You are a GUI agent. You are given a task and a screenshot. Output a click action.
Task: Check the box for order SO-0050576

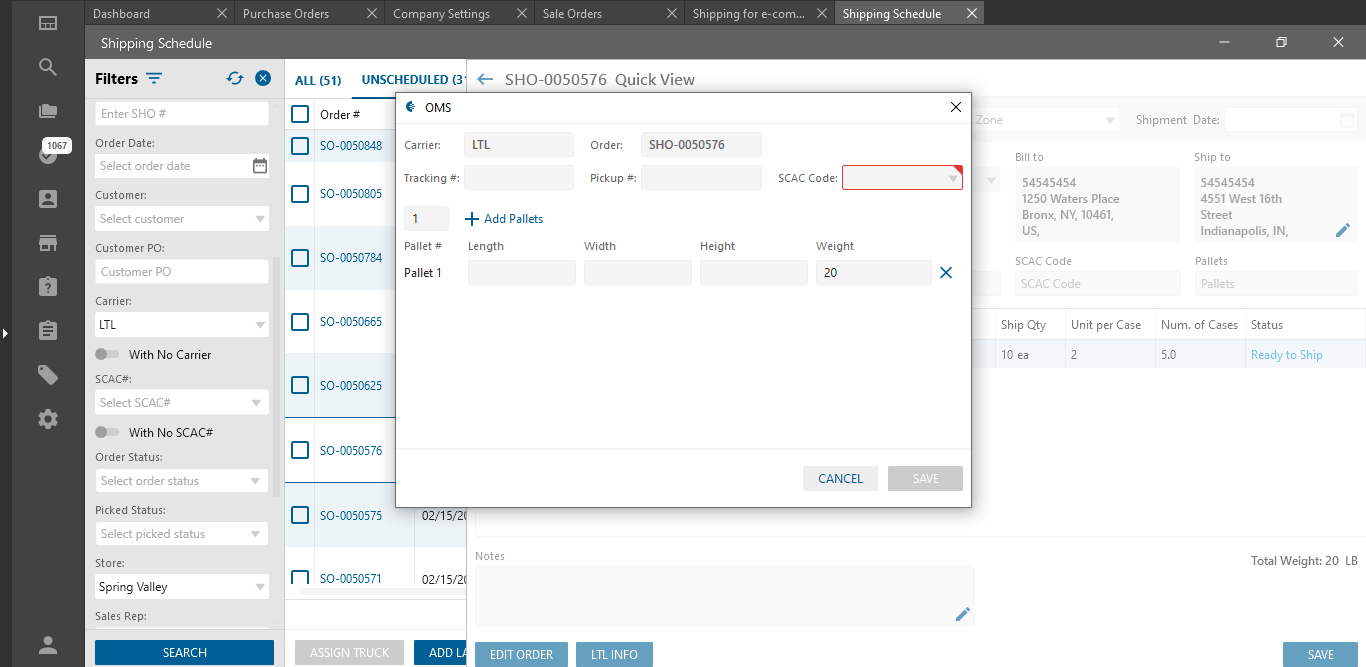click(300, 451)
